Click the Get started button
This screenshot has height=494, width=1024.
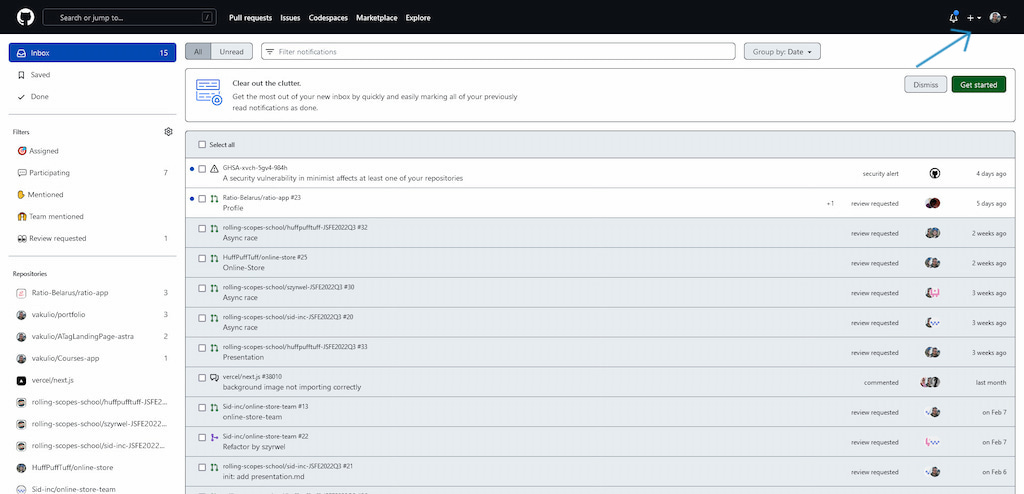[978, 84]
